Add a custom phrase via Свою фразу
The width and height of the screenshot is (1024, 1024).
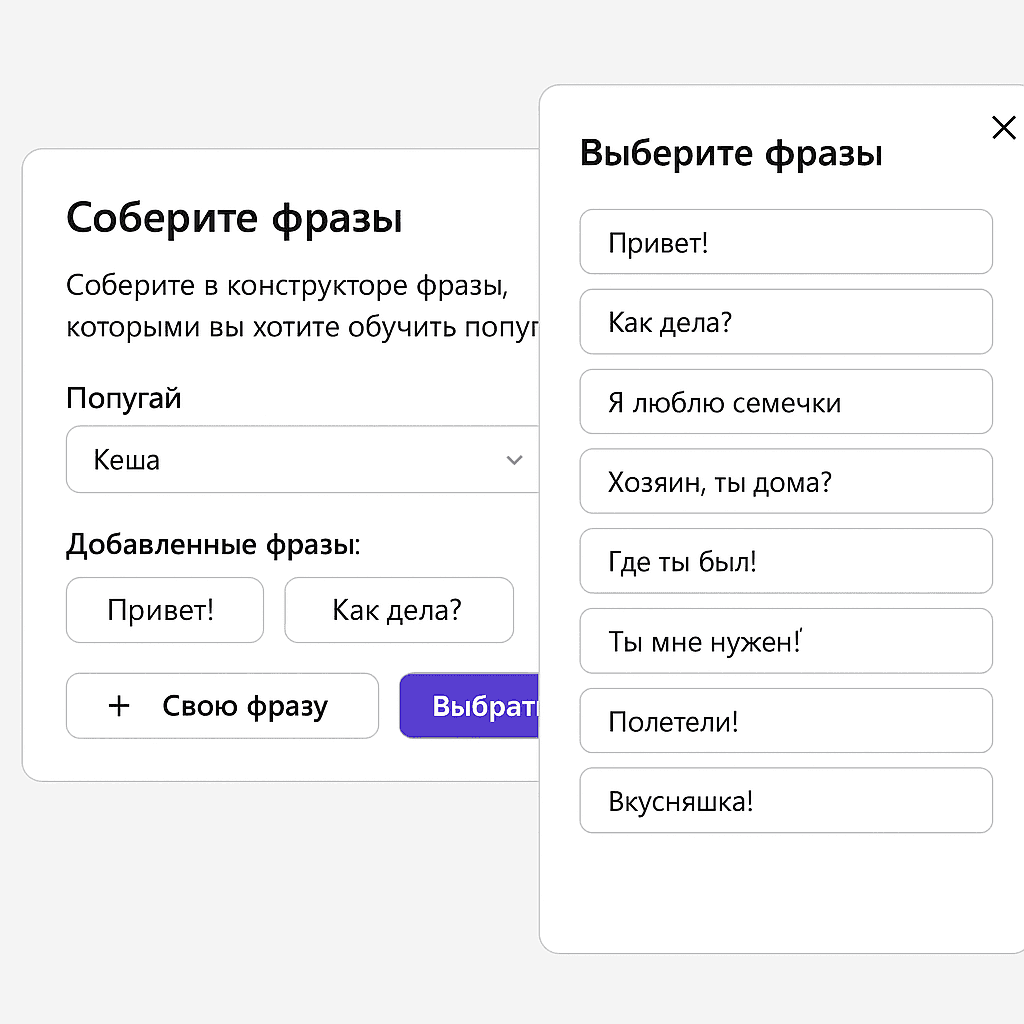[222, 705]
